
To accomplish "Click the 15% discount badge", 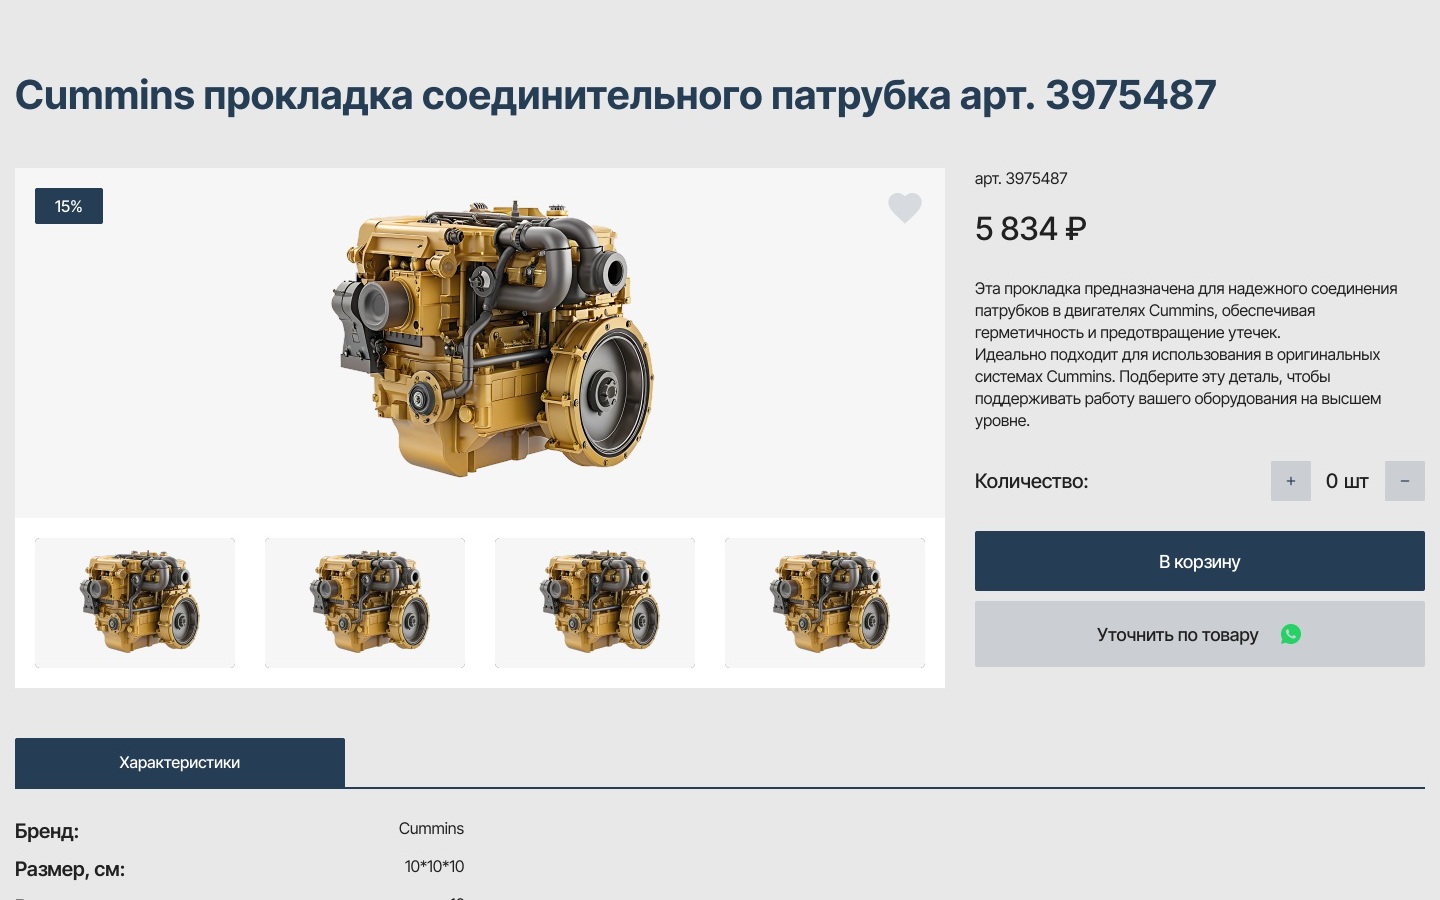I will click(x=69, y=206).
